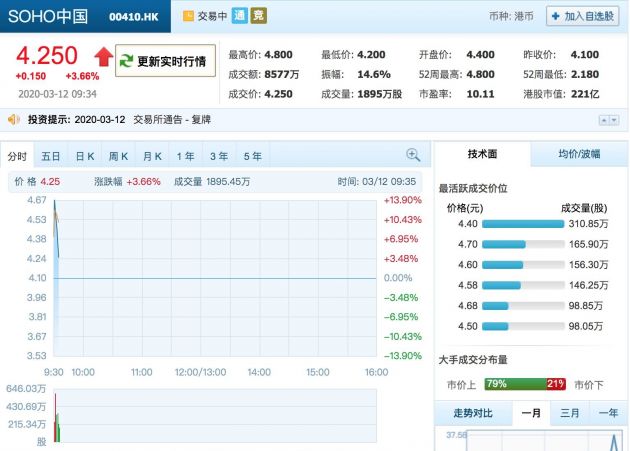Click the intraday price line on chart
The height and width of the screenshot is (451, 630).
[57, 231]
